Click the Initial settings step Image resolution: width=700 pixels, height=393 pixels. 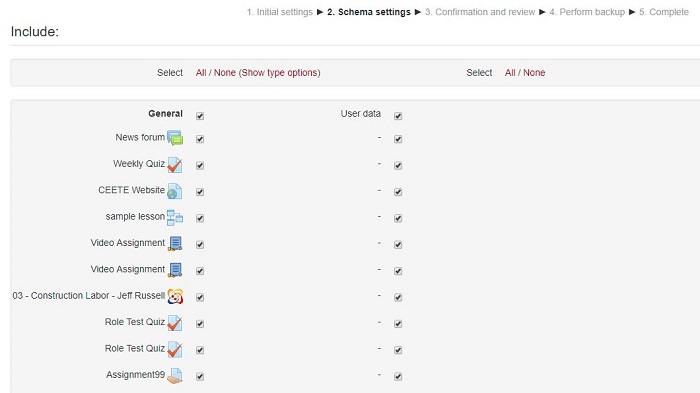(280, 12)
